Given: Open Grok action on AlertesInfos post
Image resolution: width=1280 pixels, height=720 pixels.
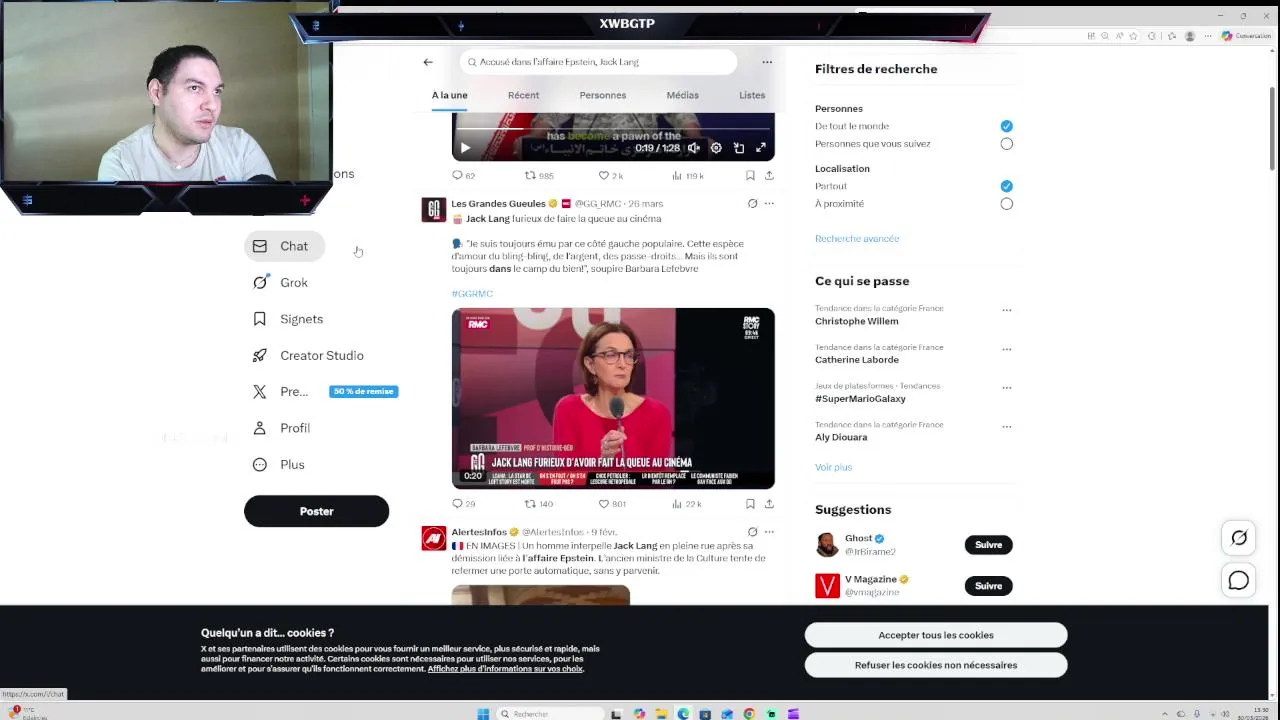Looking at the screenshot, I should (x=752, y=532).
